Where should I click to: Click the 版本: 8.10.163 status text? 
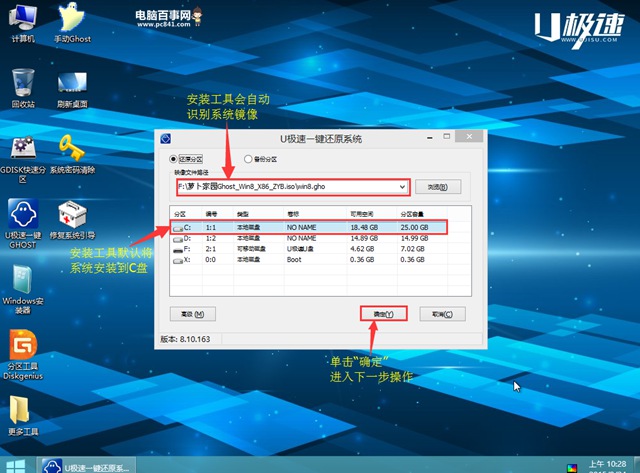185,339
